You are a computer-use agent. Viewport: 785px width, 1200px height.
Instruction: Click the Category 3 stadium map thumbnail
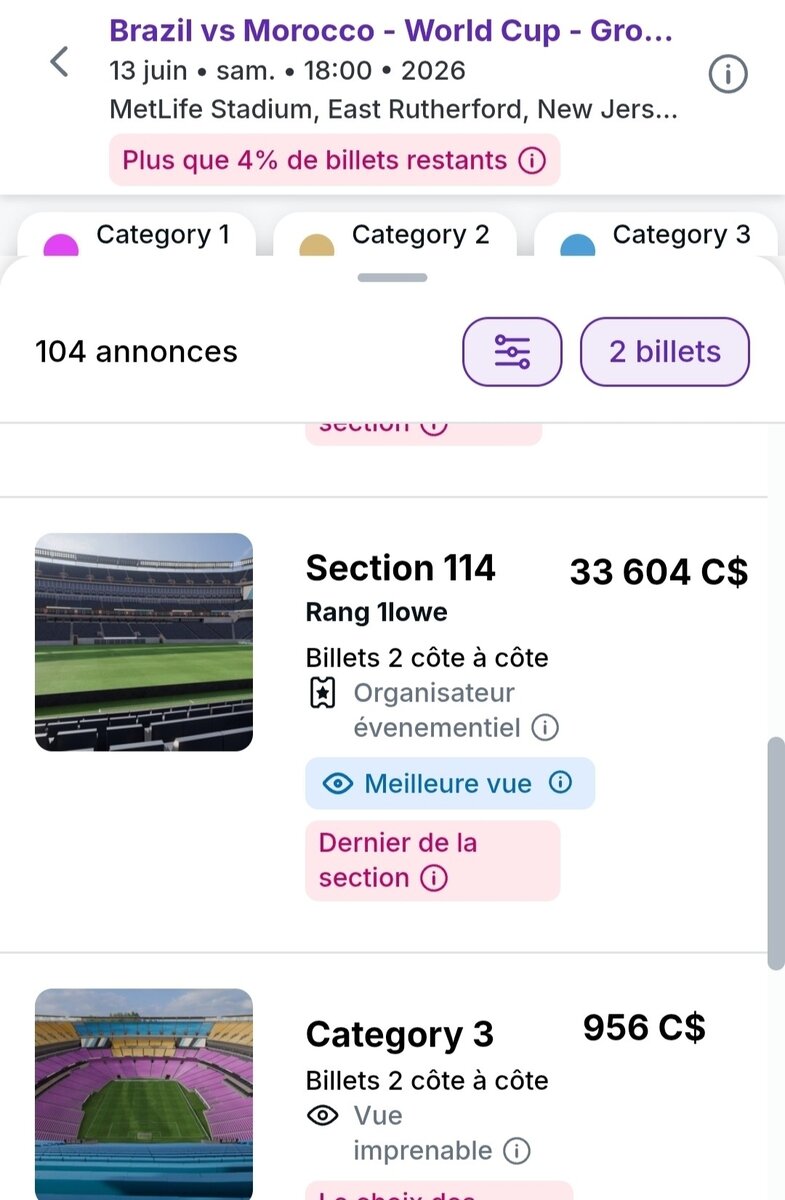tap(144, 1093)
